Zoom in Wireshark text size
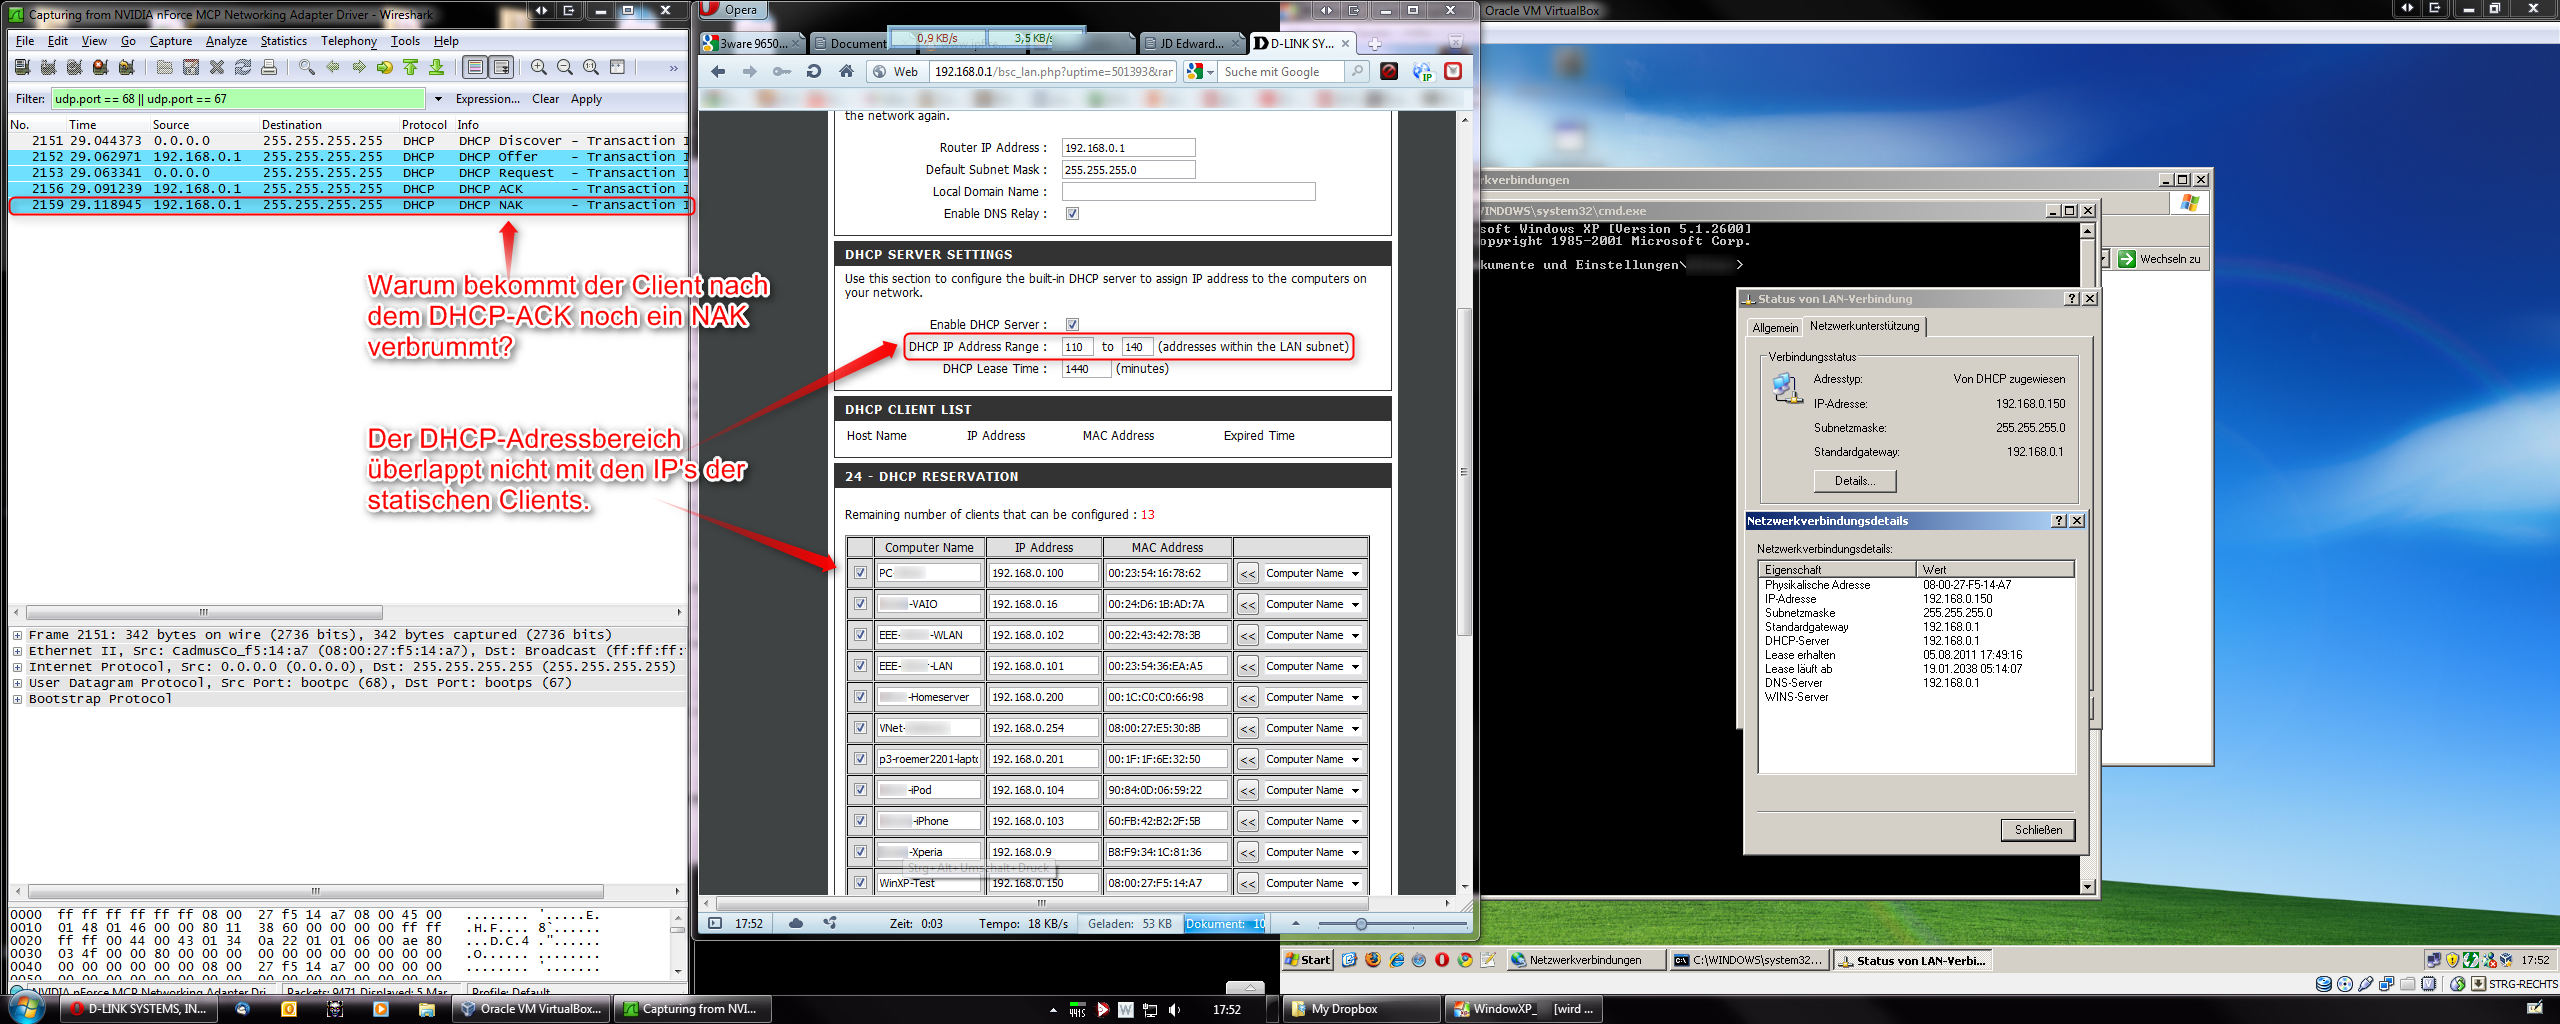2560x1024 pixels. [539, 67]
